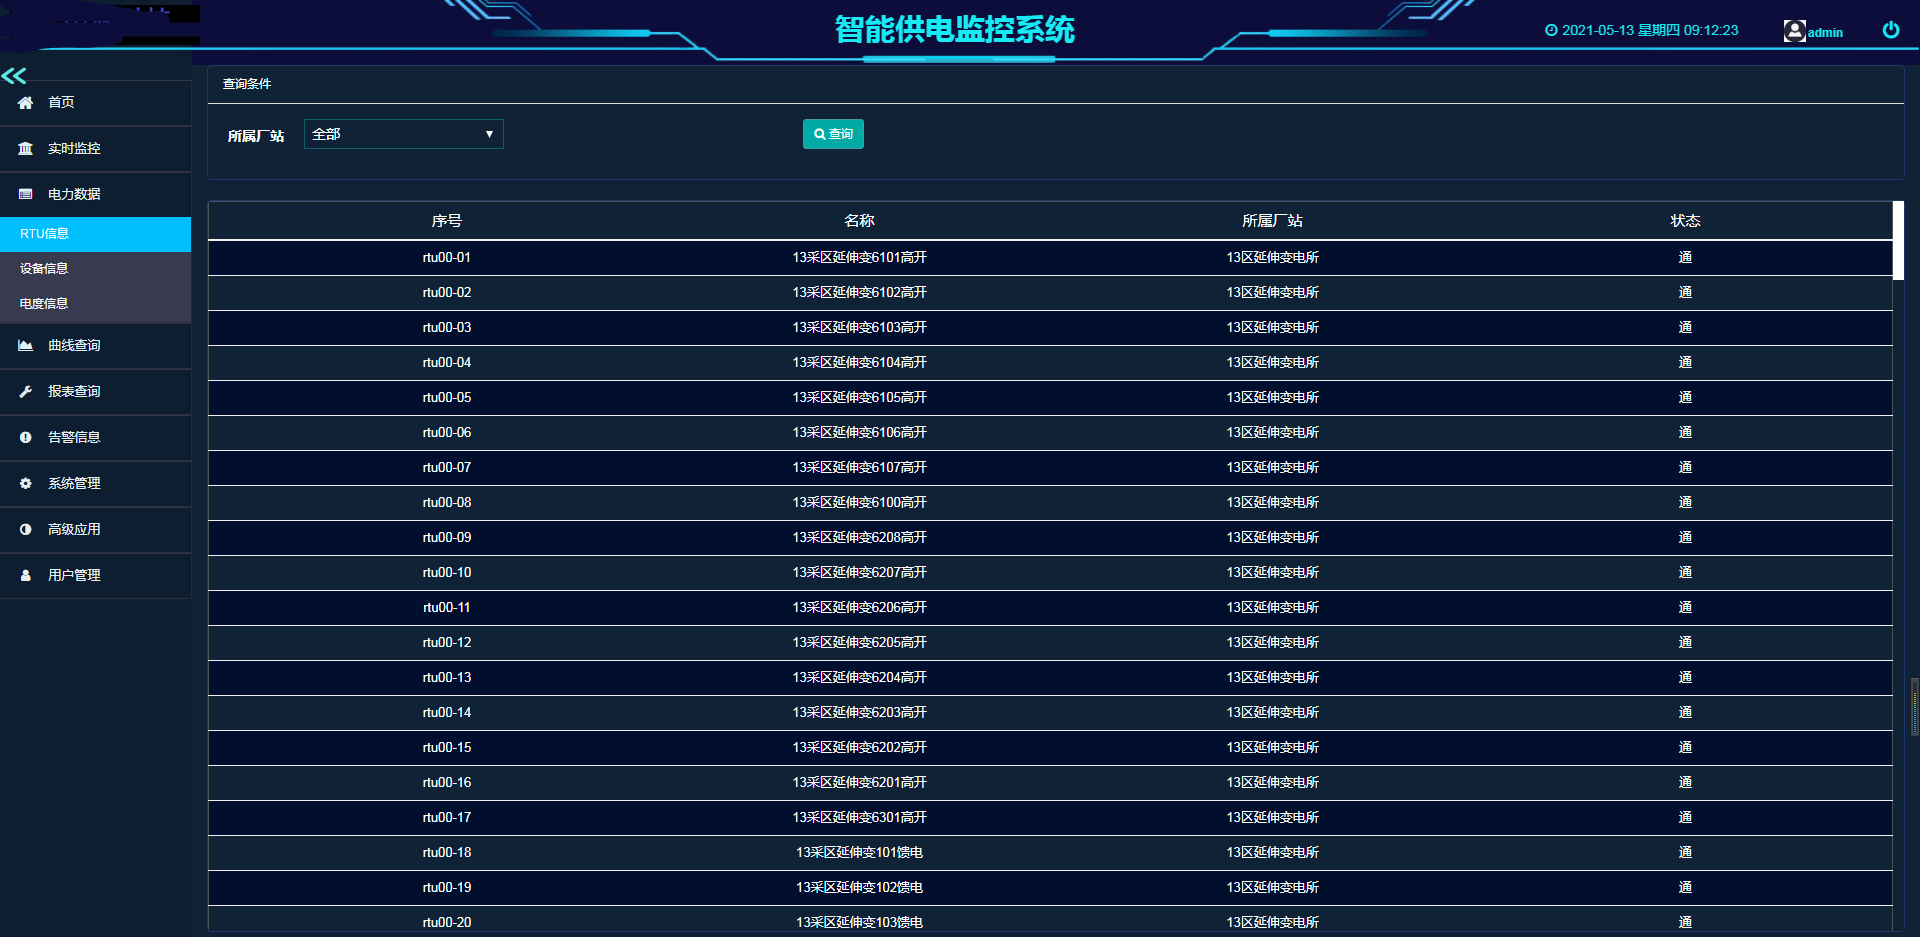Image resolution: width=1920 pixels, height=937 pixels.
Task: Click the 曲线查询 chart icon
Action: pos(26,346)
